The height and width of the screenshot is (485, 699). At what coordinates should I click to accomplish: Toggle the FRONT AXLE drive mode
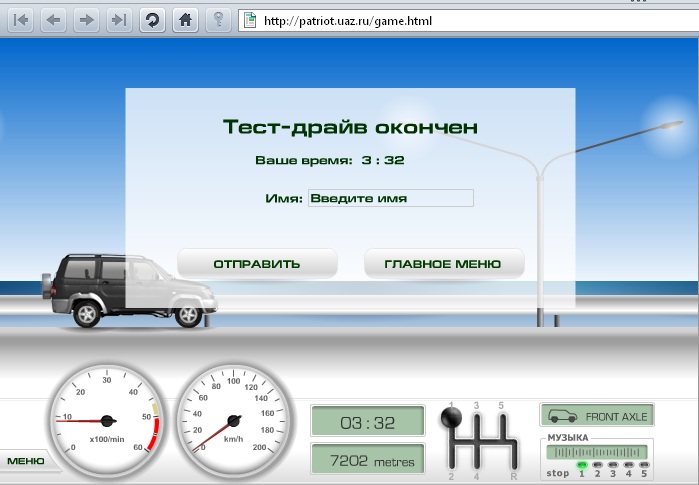(x=596, y=415)
